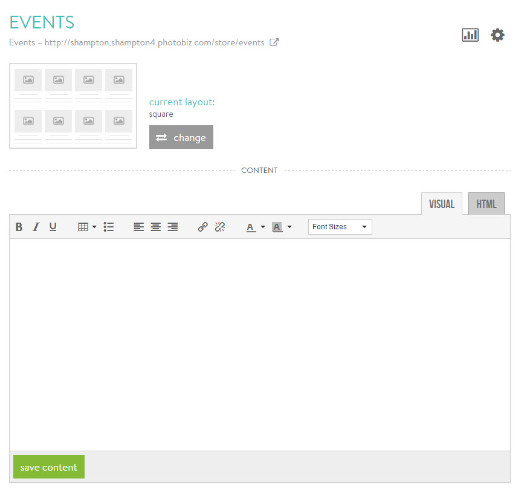Save with the save content button
Image resolution: width=530 pixels, height=490 pixels.
click(49, 467)
